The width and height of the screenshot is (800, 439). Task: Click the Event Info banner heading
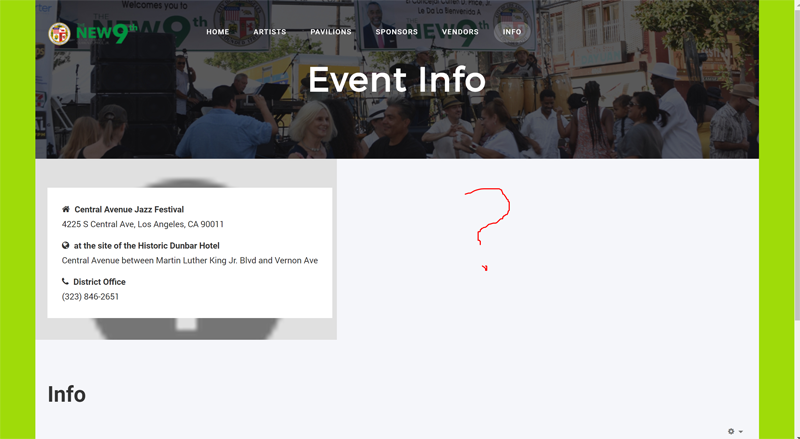(397, 80)
